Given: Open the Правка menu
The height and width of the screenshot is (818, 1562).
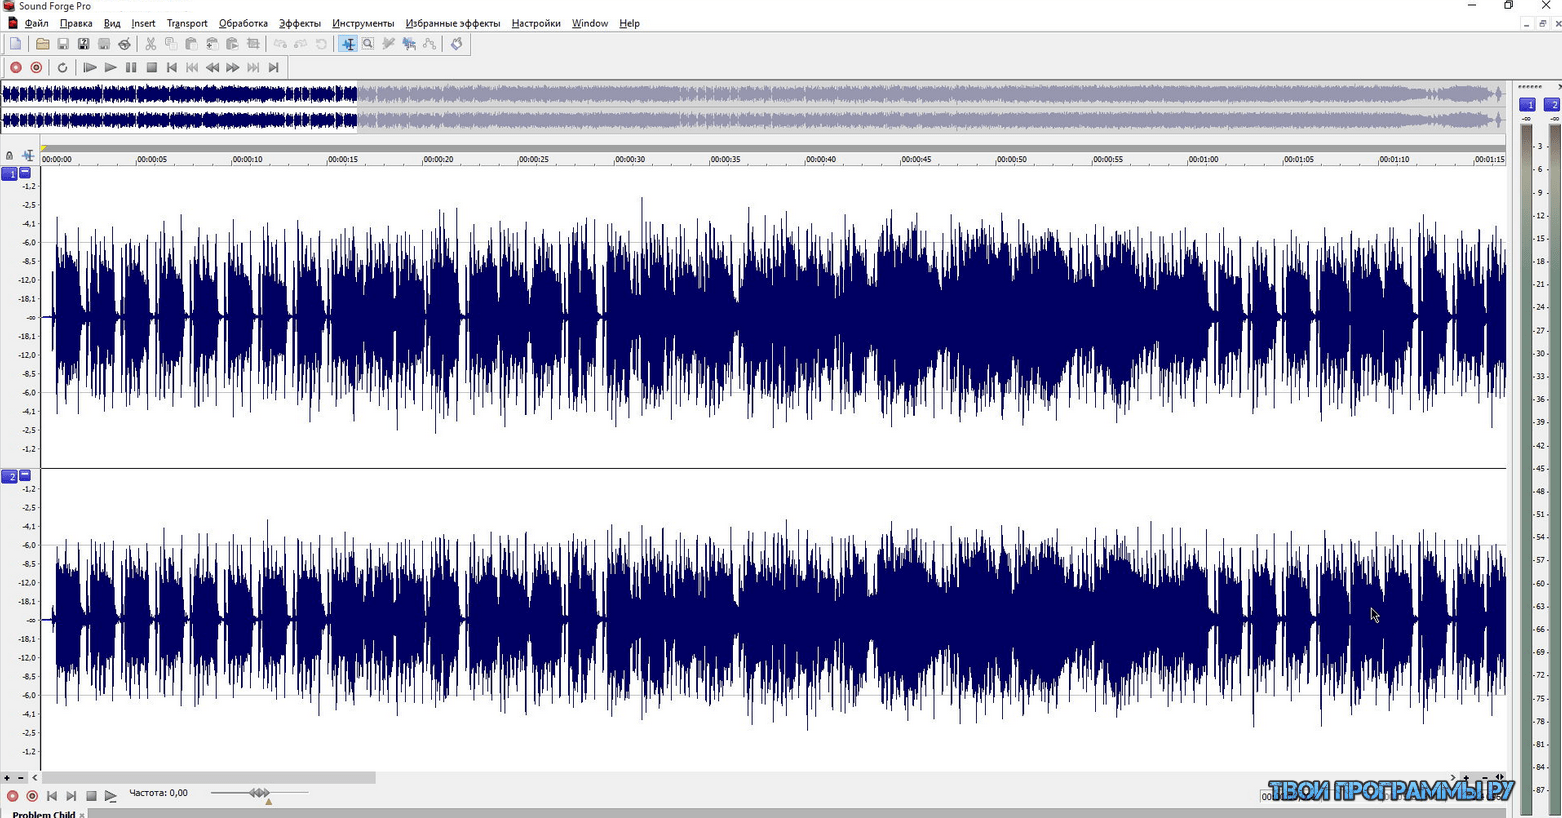Looking at the screenshot, I should tap(76, 23).
